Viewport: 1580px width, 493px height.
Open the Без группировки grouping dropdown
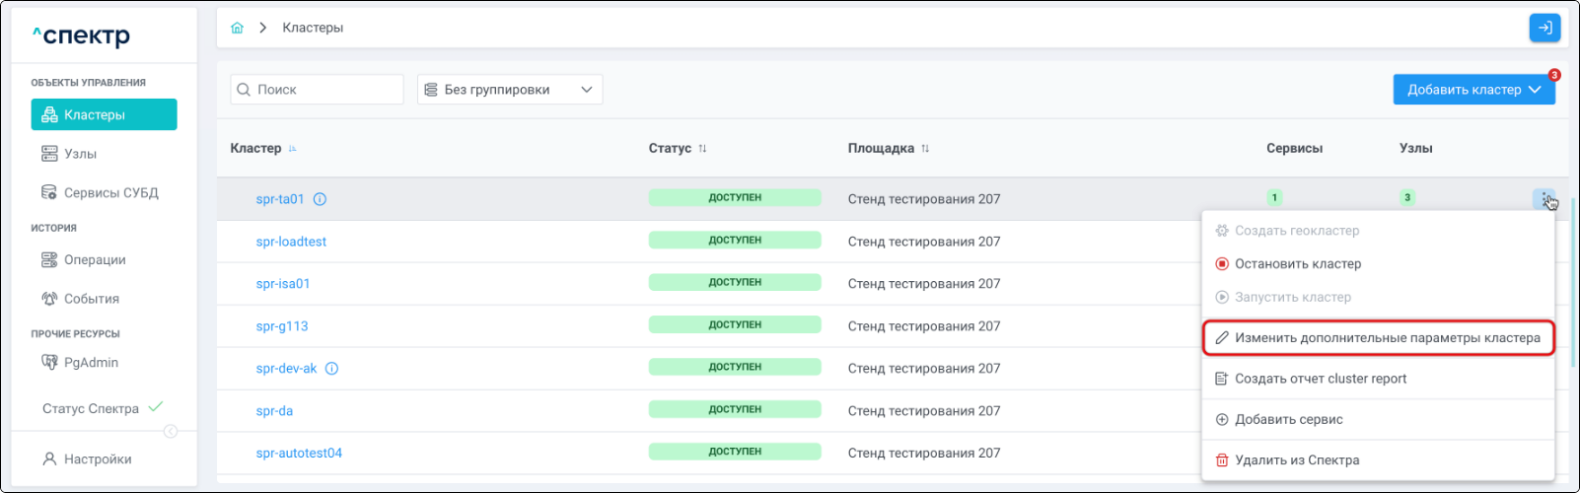[510, 90]
